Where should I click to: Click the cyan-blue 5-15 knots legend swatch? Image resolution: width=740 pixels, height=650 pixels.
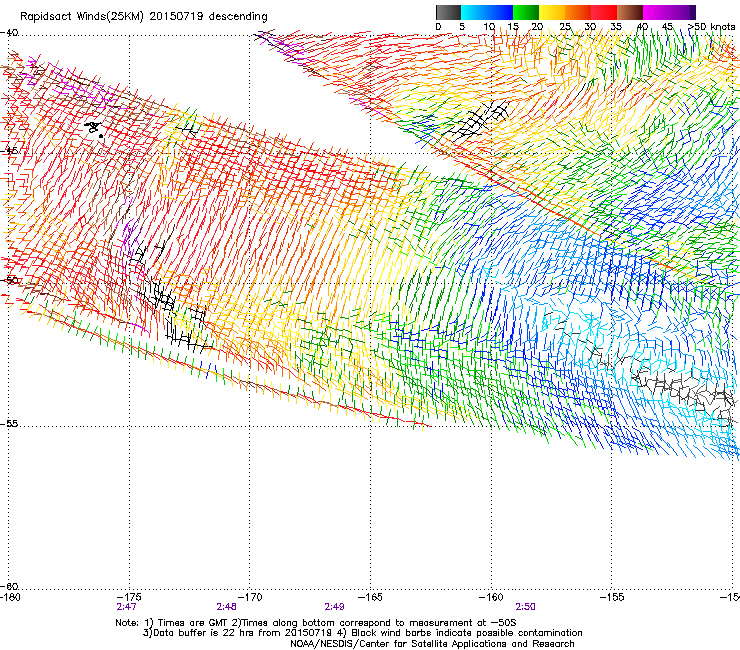pyautogui.click(x=487, y=12)
